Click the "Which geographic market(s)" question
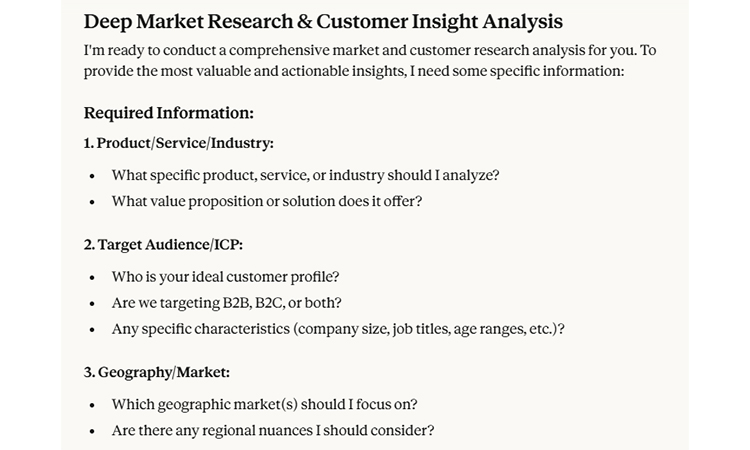The height and width of the screenshot is (450, 750). click(x=264, y=405)
